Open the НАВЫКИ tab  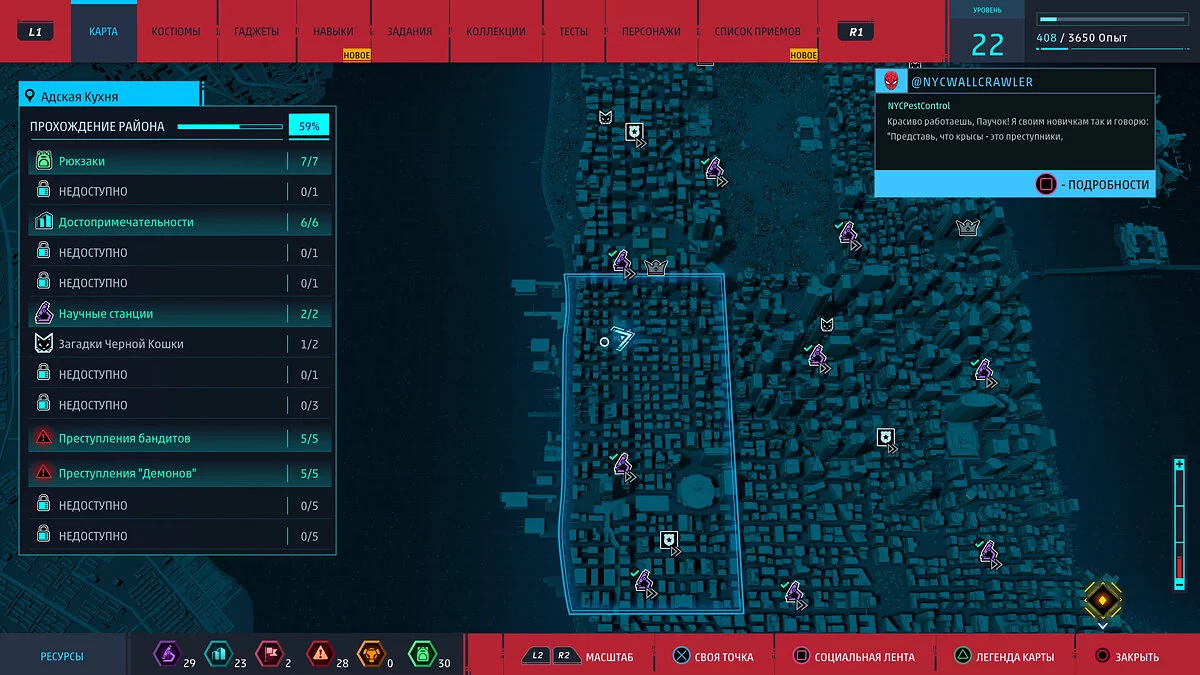coord(333,31)
